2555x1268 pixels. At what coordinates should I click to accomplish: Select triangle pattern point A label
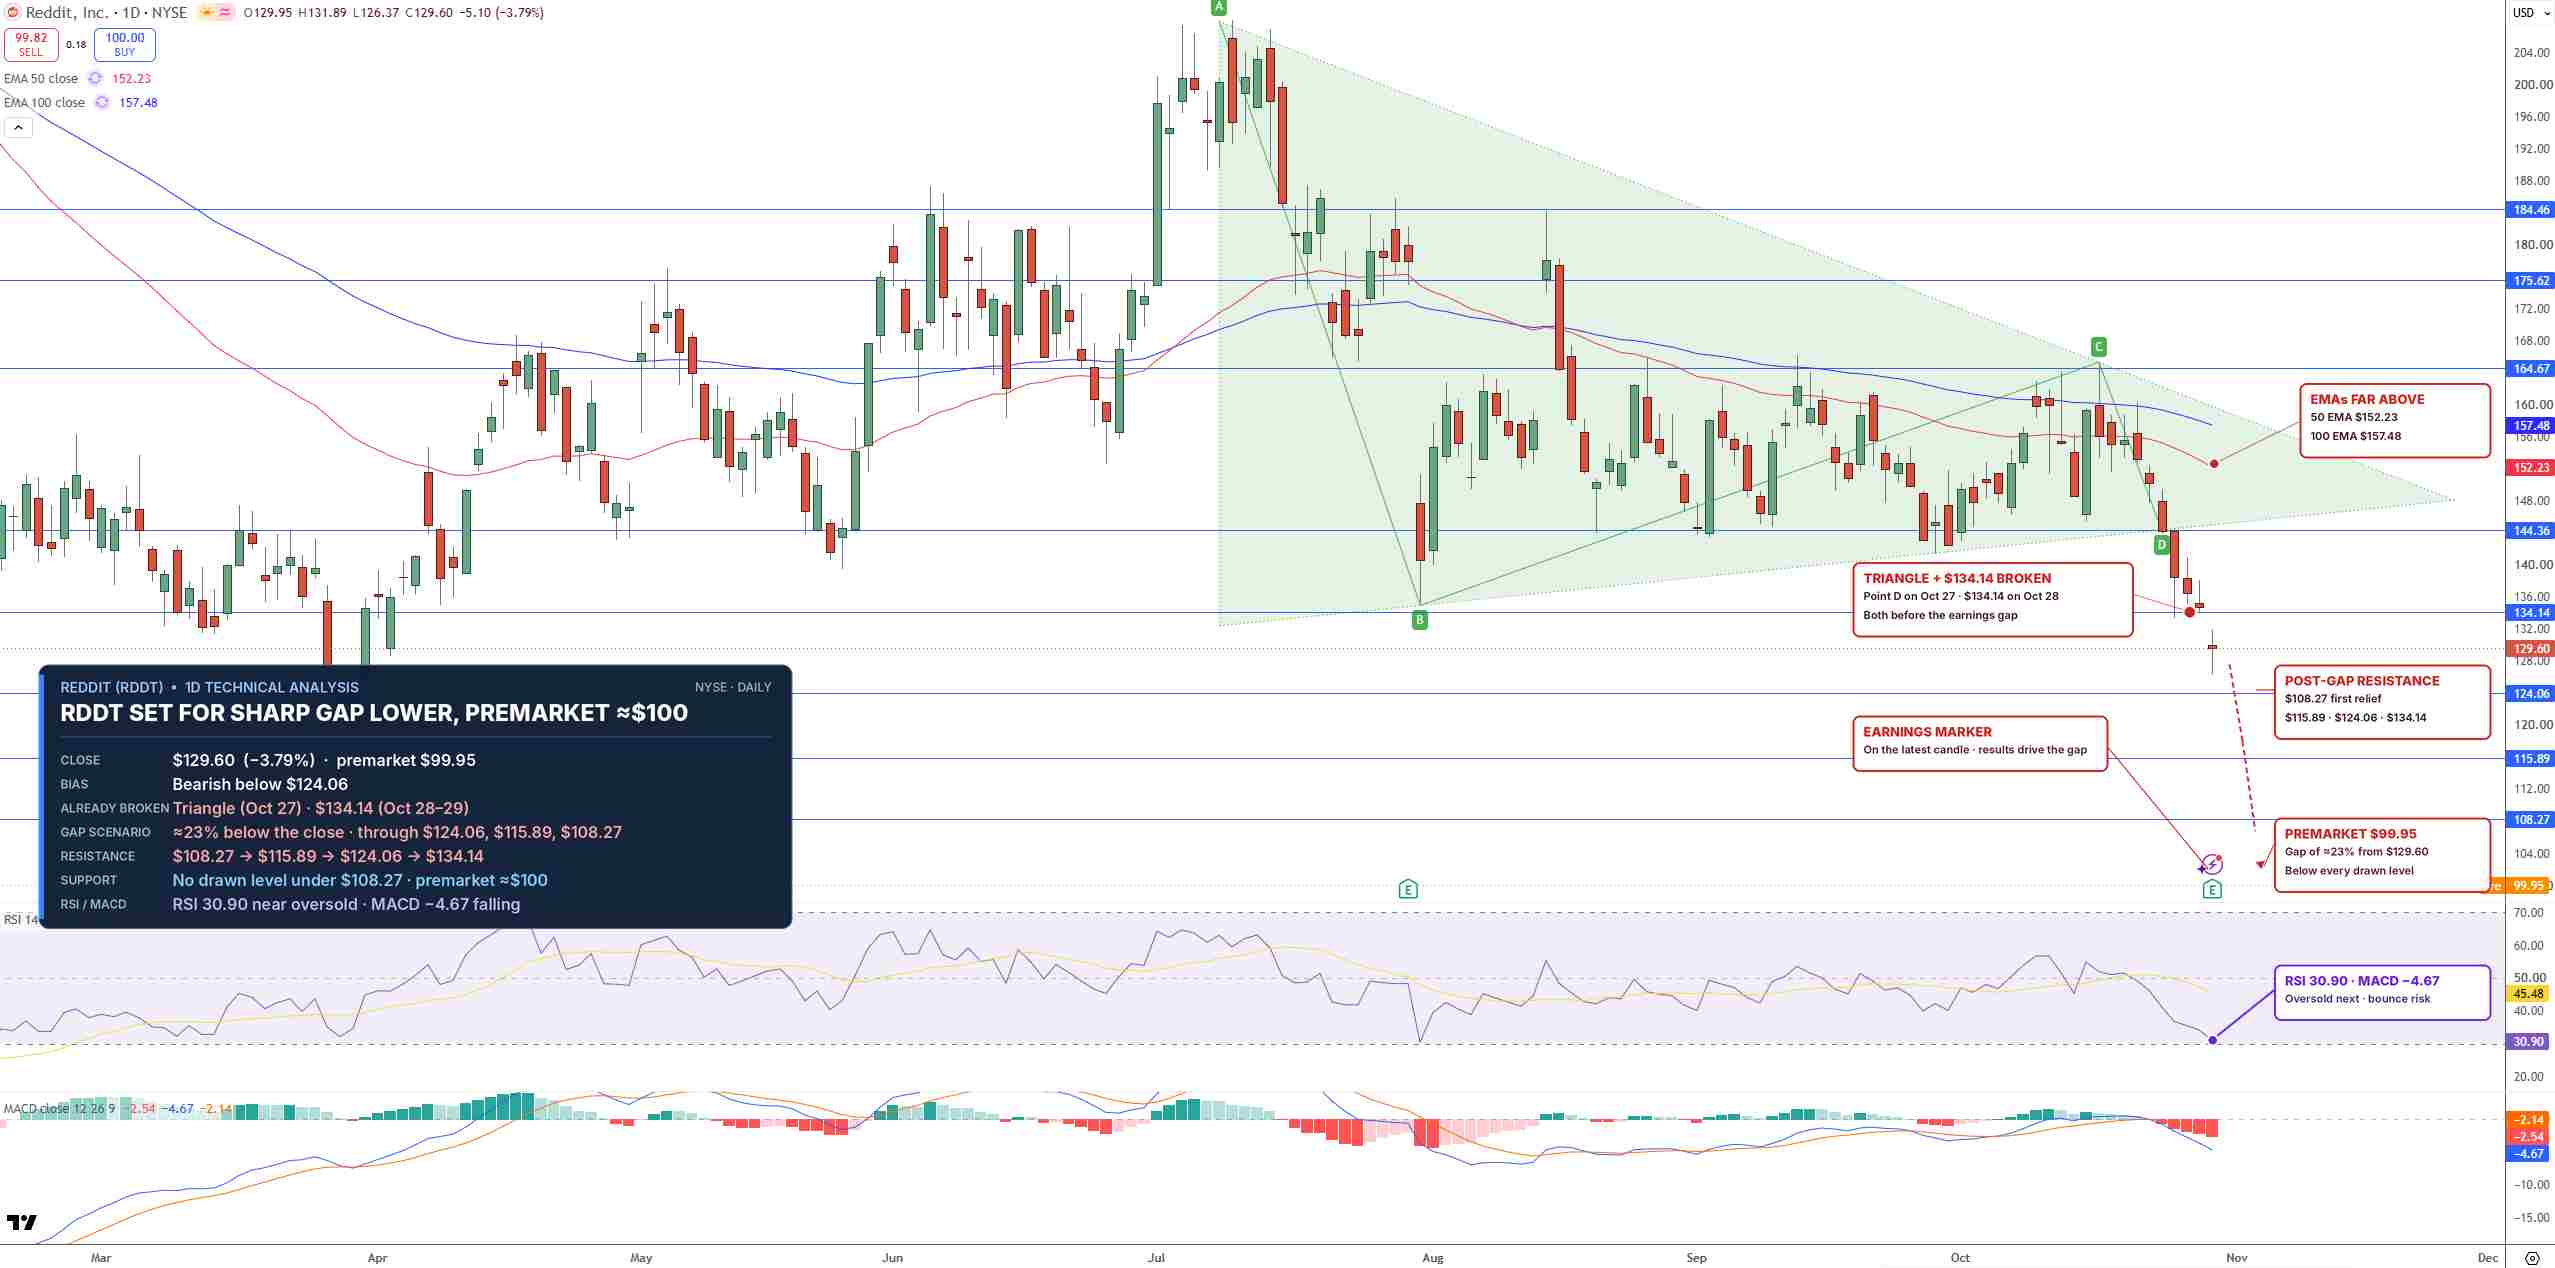coord(1218,7)
